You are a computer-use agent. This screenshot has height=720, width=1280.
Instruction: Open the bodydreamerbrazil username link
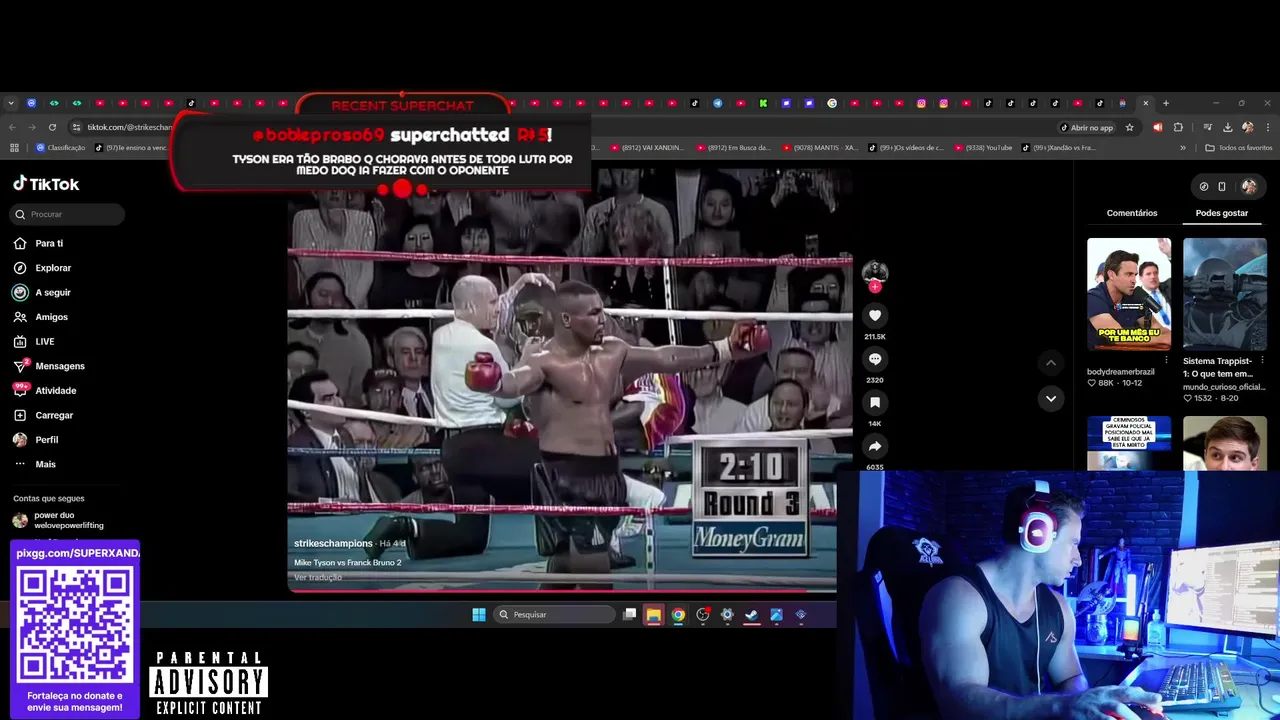point(1121,372)
